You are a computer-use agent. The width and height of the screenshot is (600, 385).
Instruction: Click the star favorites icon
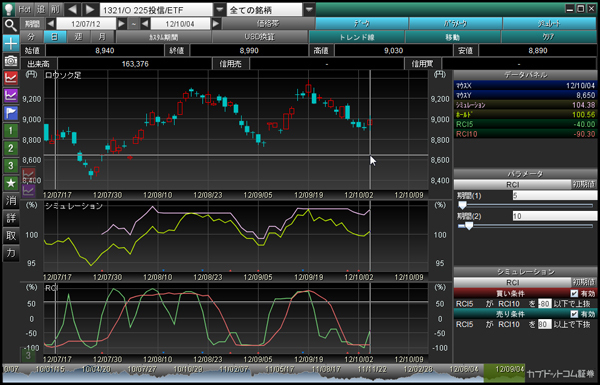(10, 183)
